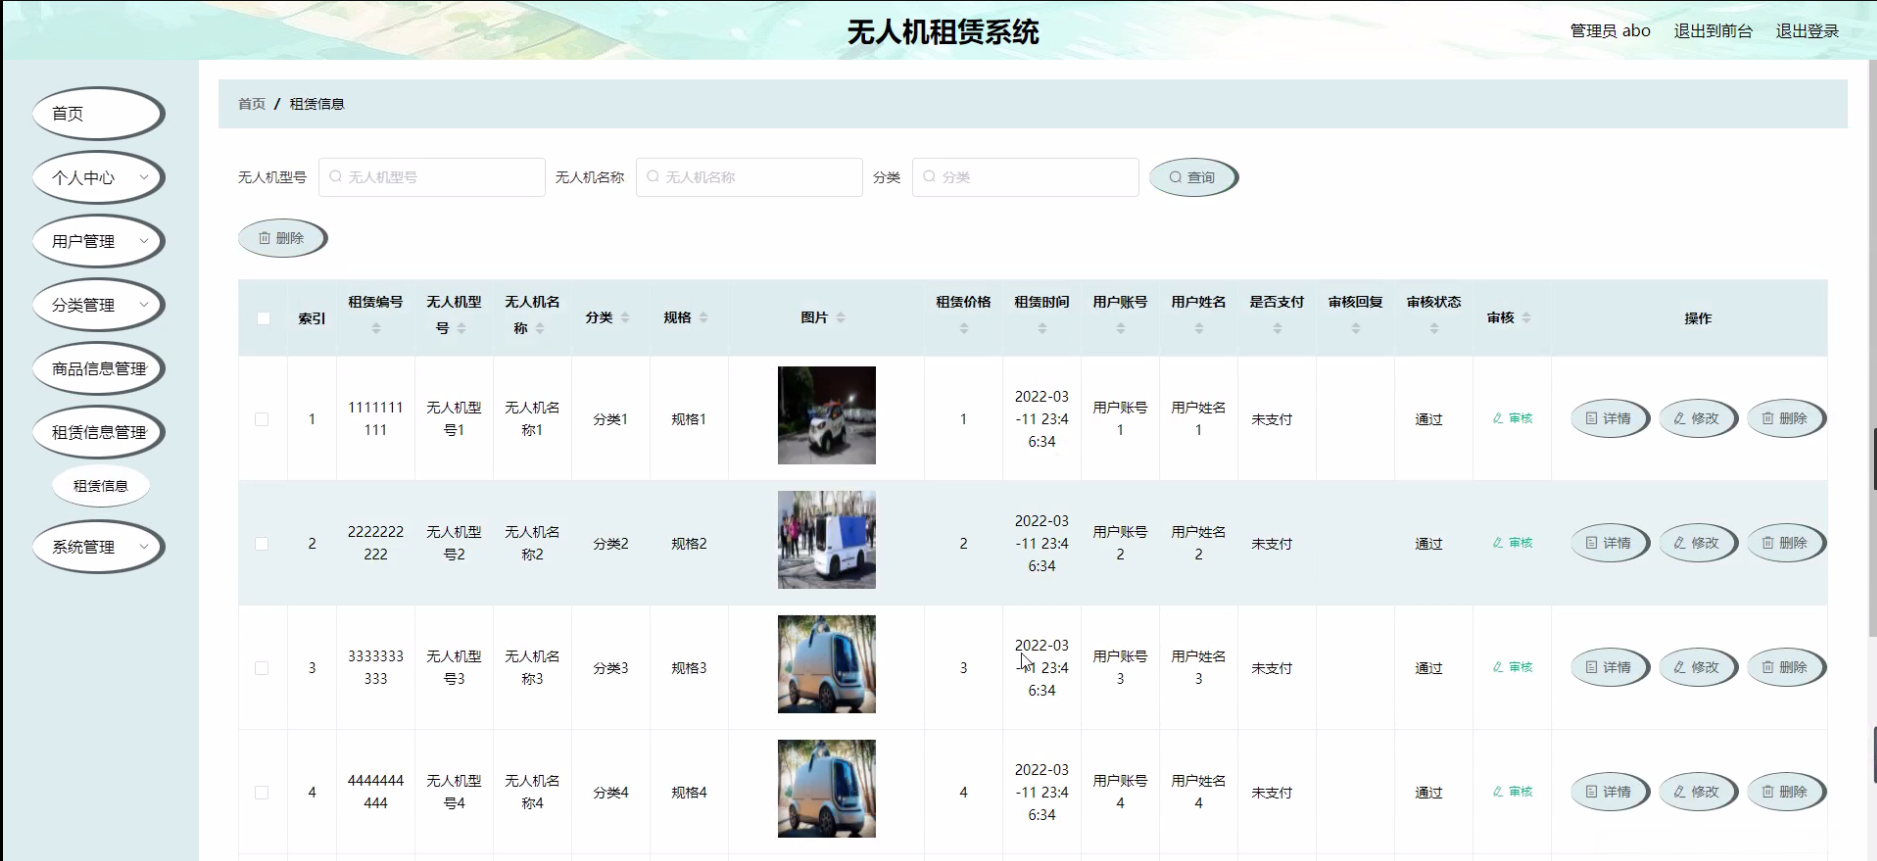Expand the 用户管理 sidebar menu

pos(98,241)
